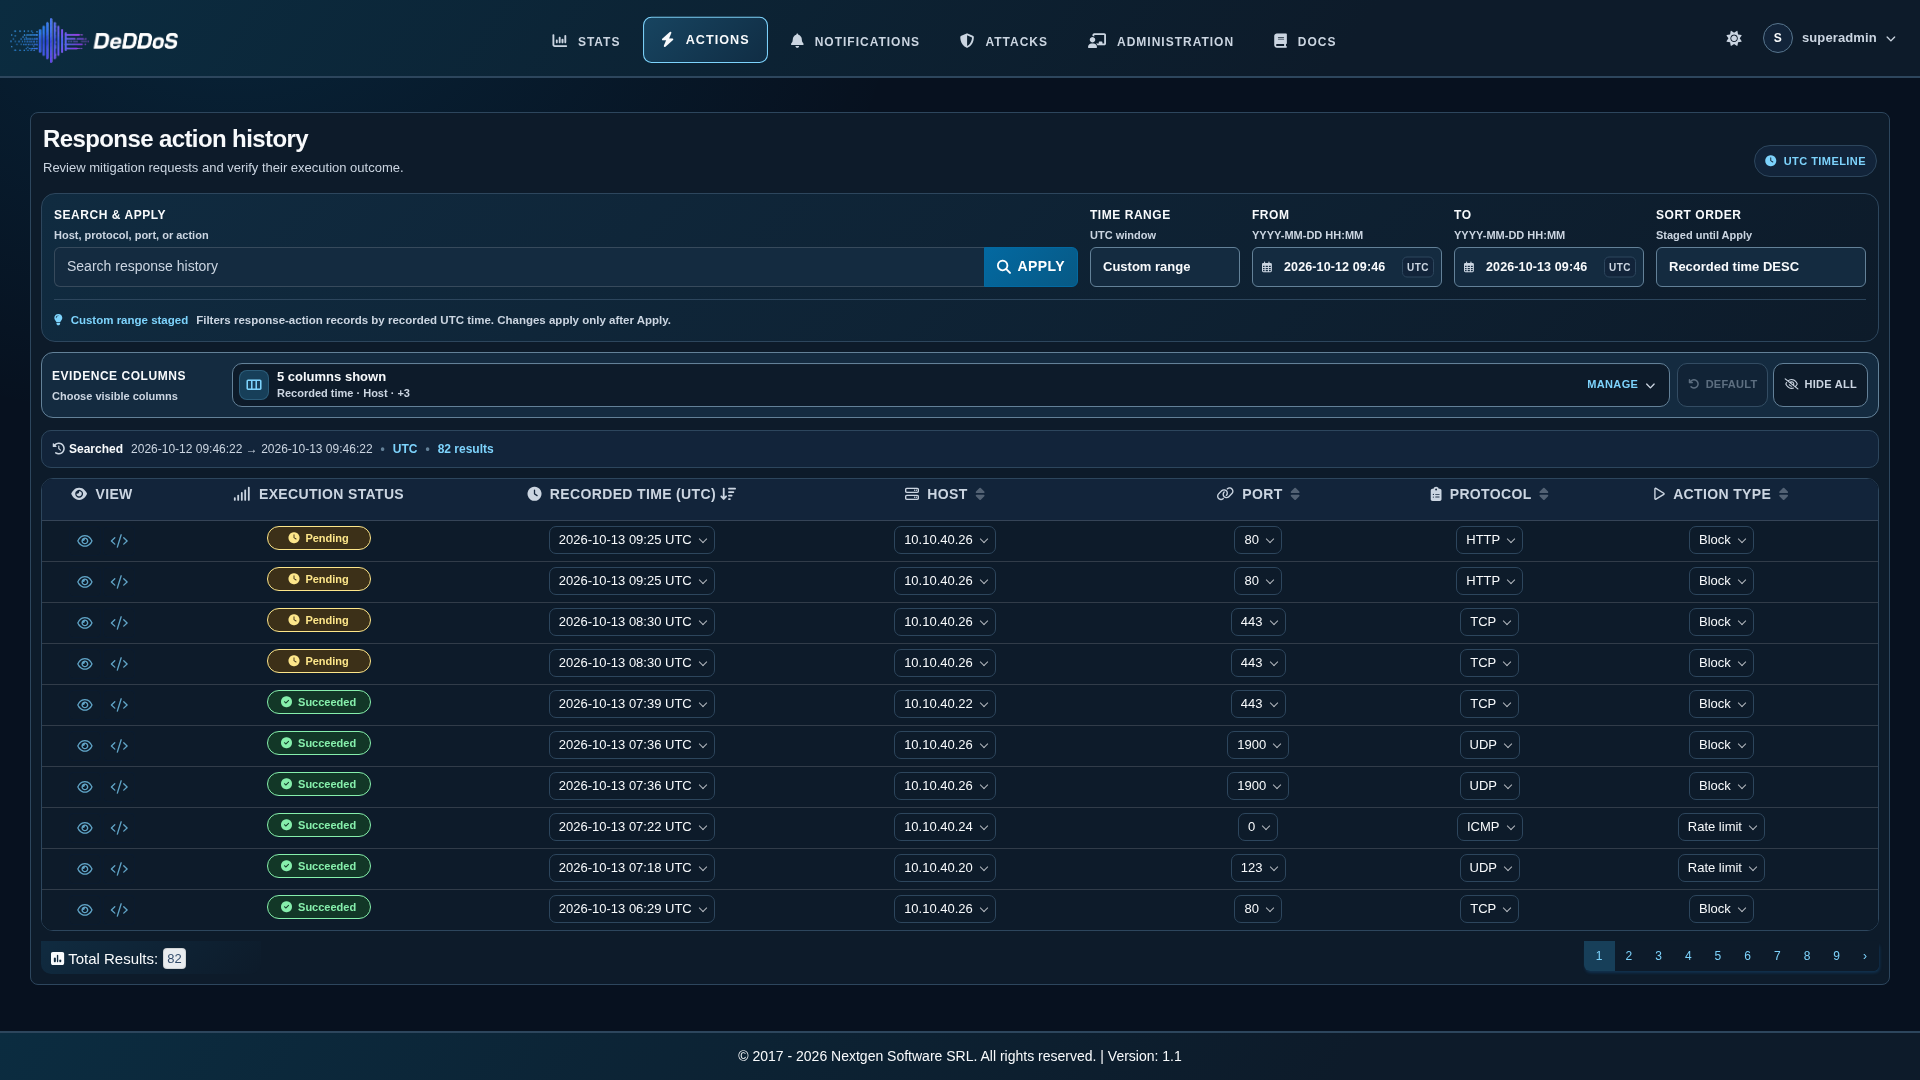
Task: View details of first 09:25 Pending row
Action: 85,541
